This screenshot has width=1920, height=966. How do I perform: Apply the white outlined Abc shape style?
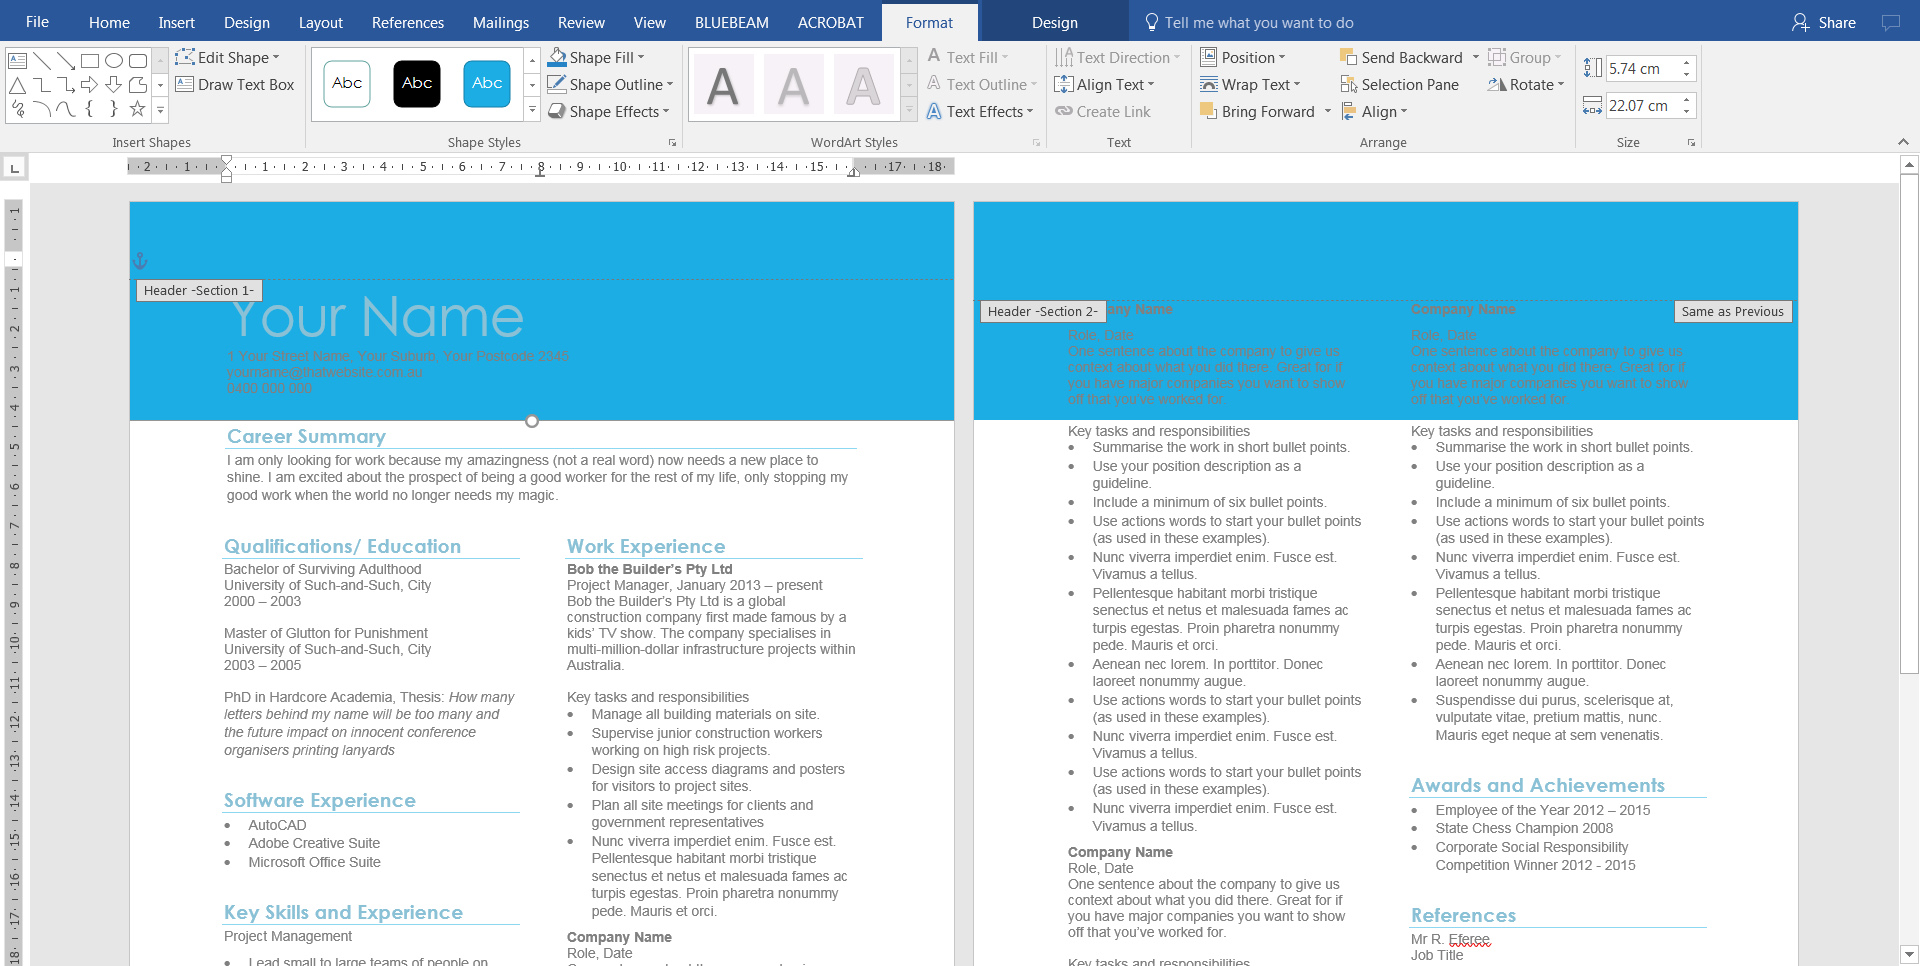point(347,84)
